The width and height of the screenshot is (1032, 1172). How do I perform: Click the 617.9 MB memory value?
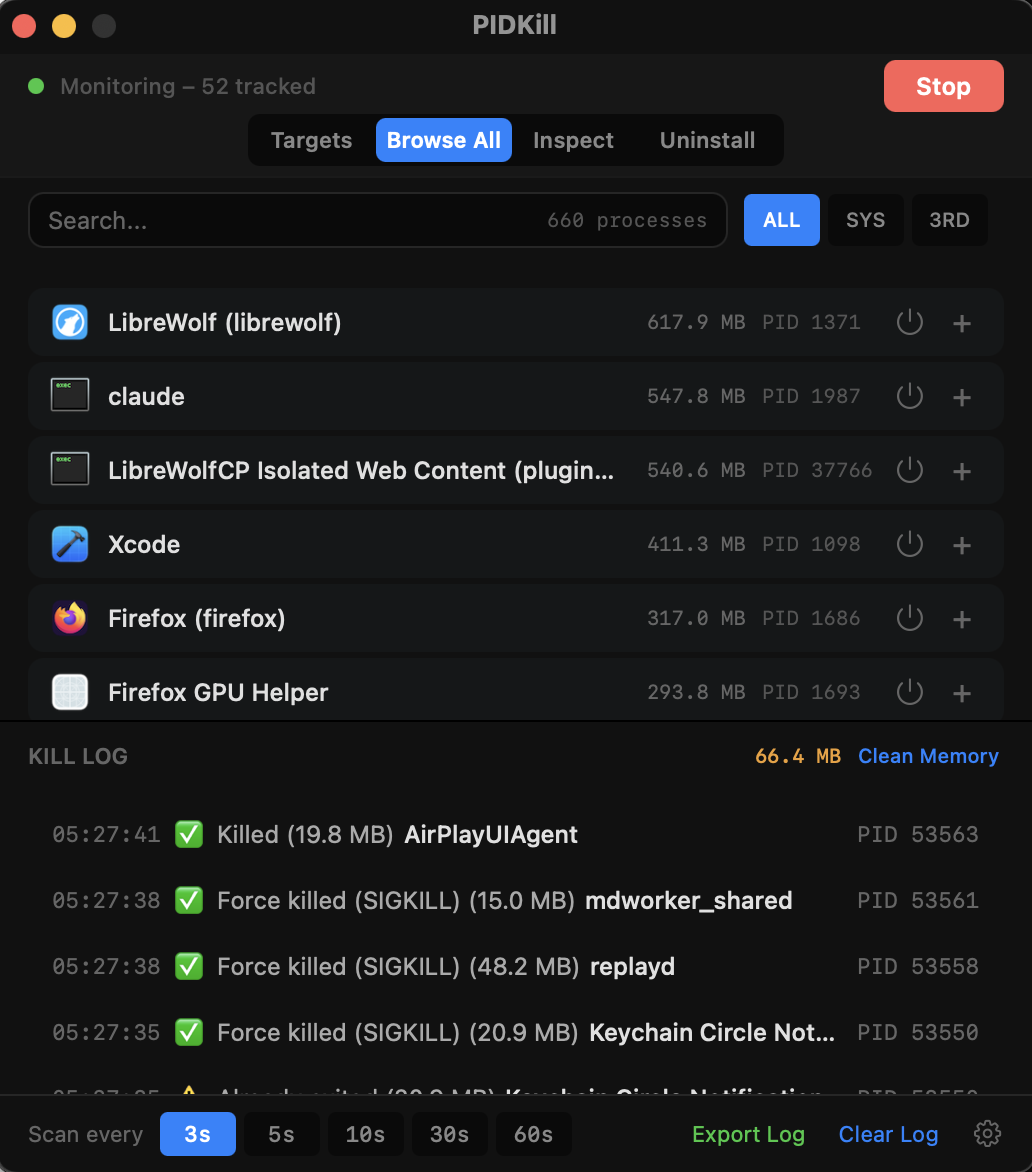click(x=696, y=322)
